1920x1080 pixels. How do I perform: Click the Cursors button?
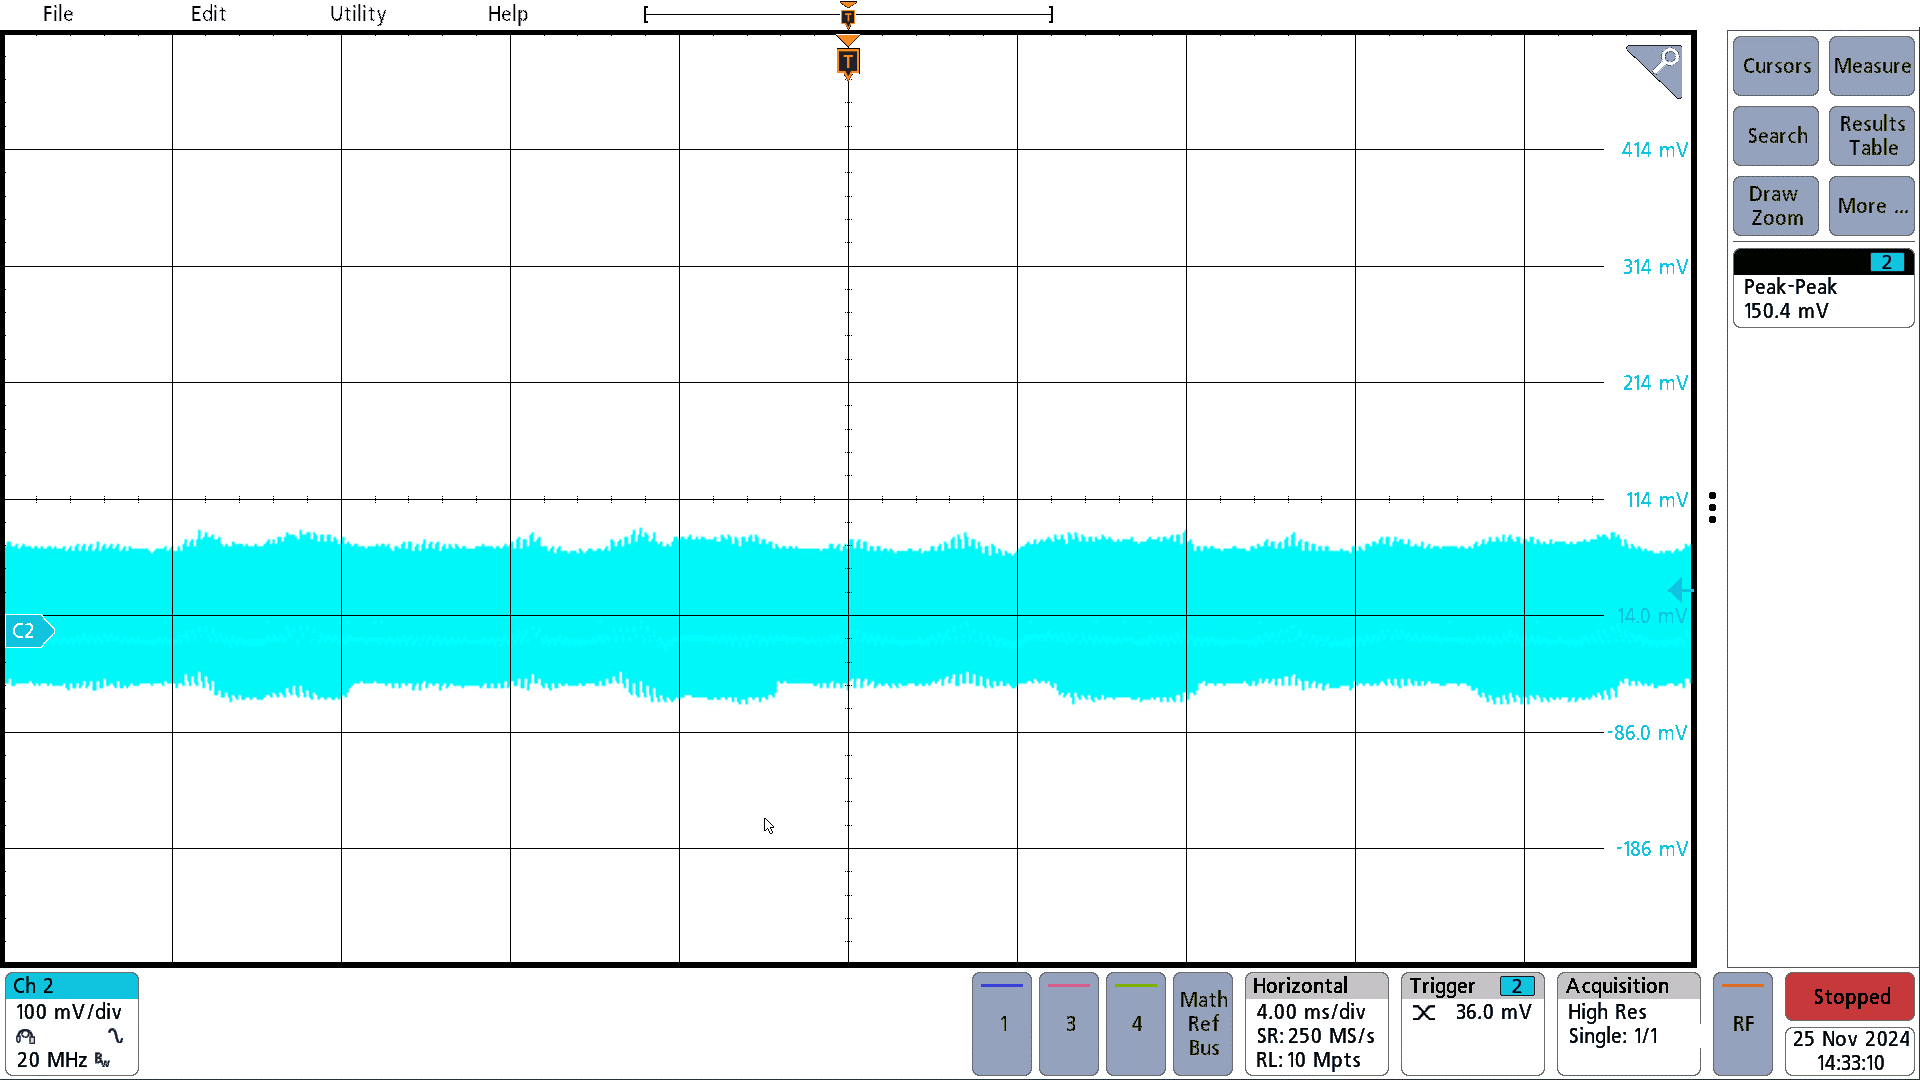pos(1776,66)
